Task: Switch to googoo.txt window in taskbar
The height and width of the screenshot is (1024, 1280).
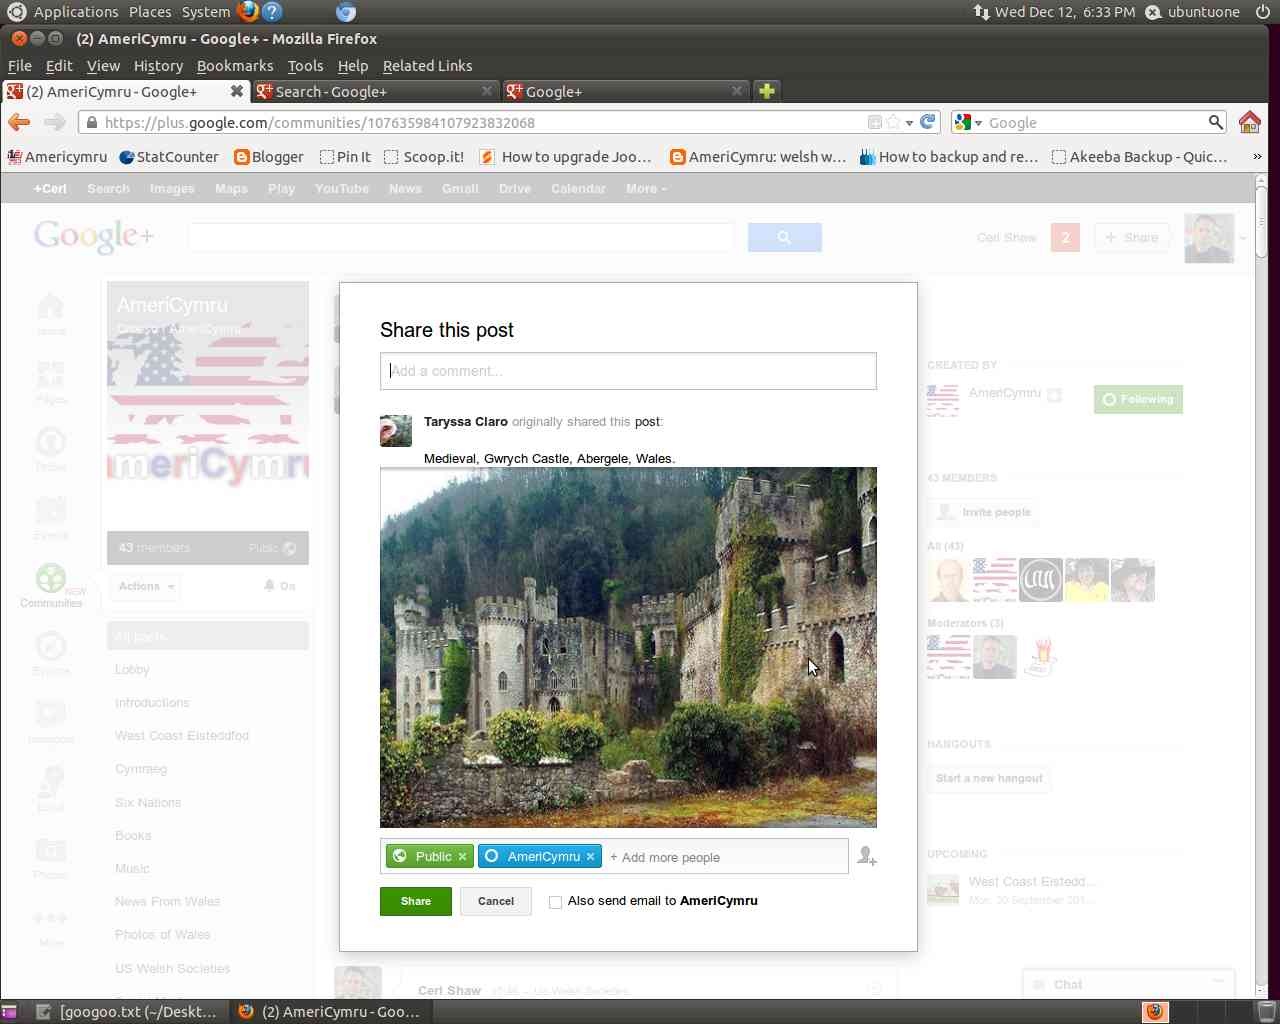Action: click(126, 1012)
